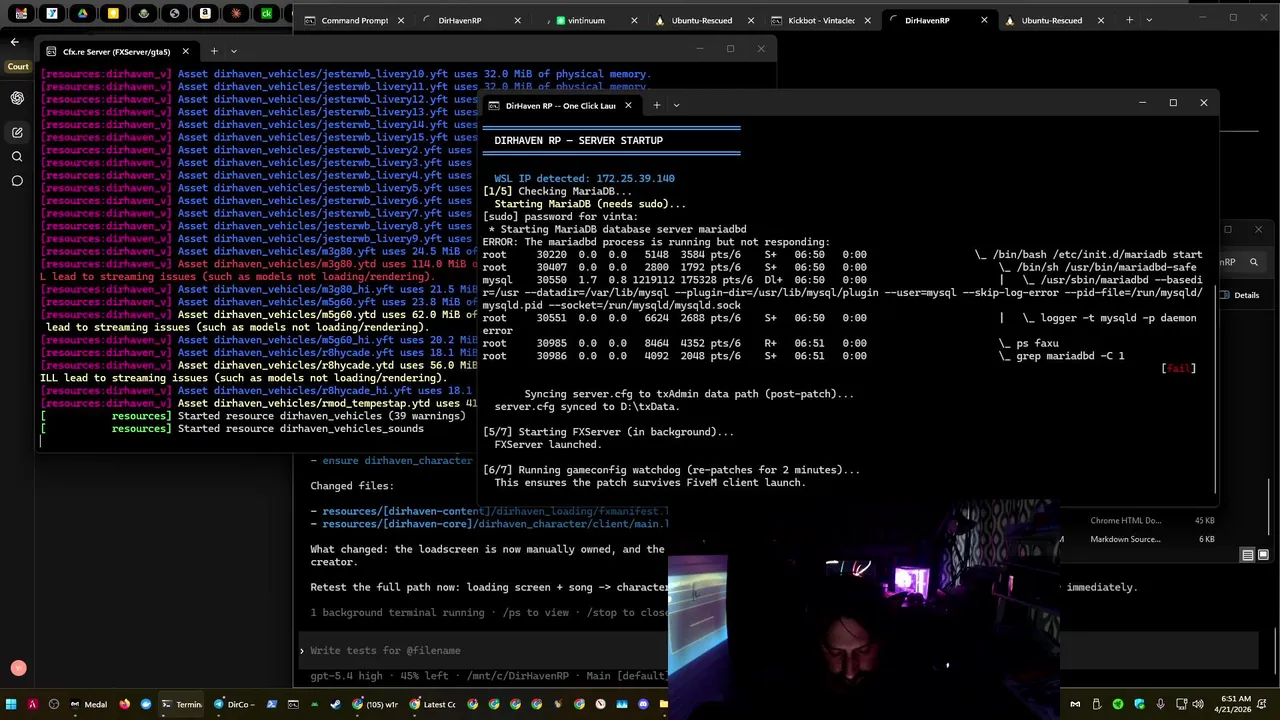This screenshot has width=1280, height=720.
Task: Switch to the Command Prompt tab
Action: (x=355, y=20)
